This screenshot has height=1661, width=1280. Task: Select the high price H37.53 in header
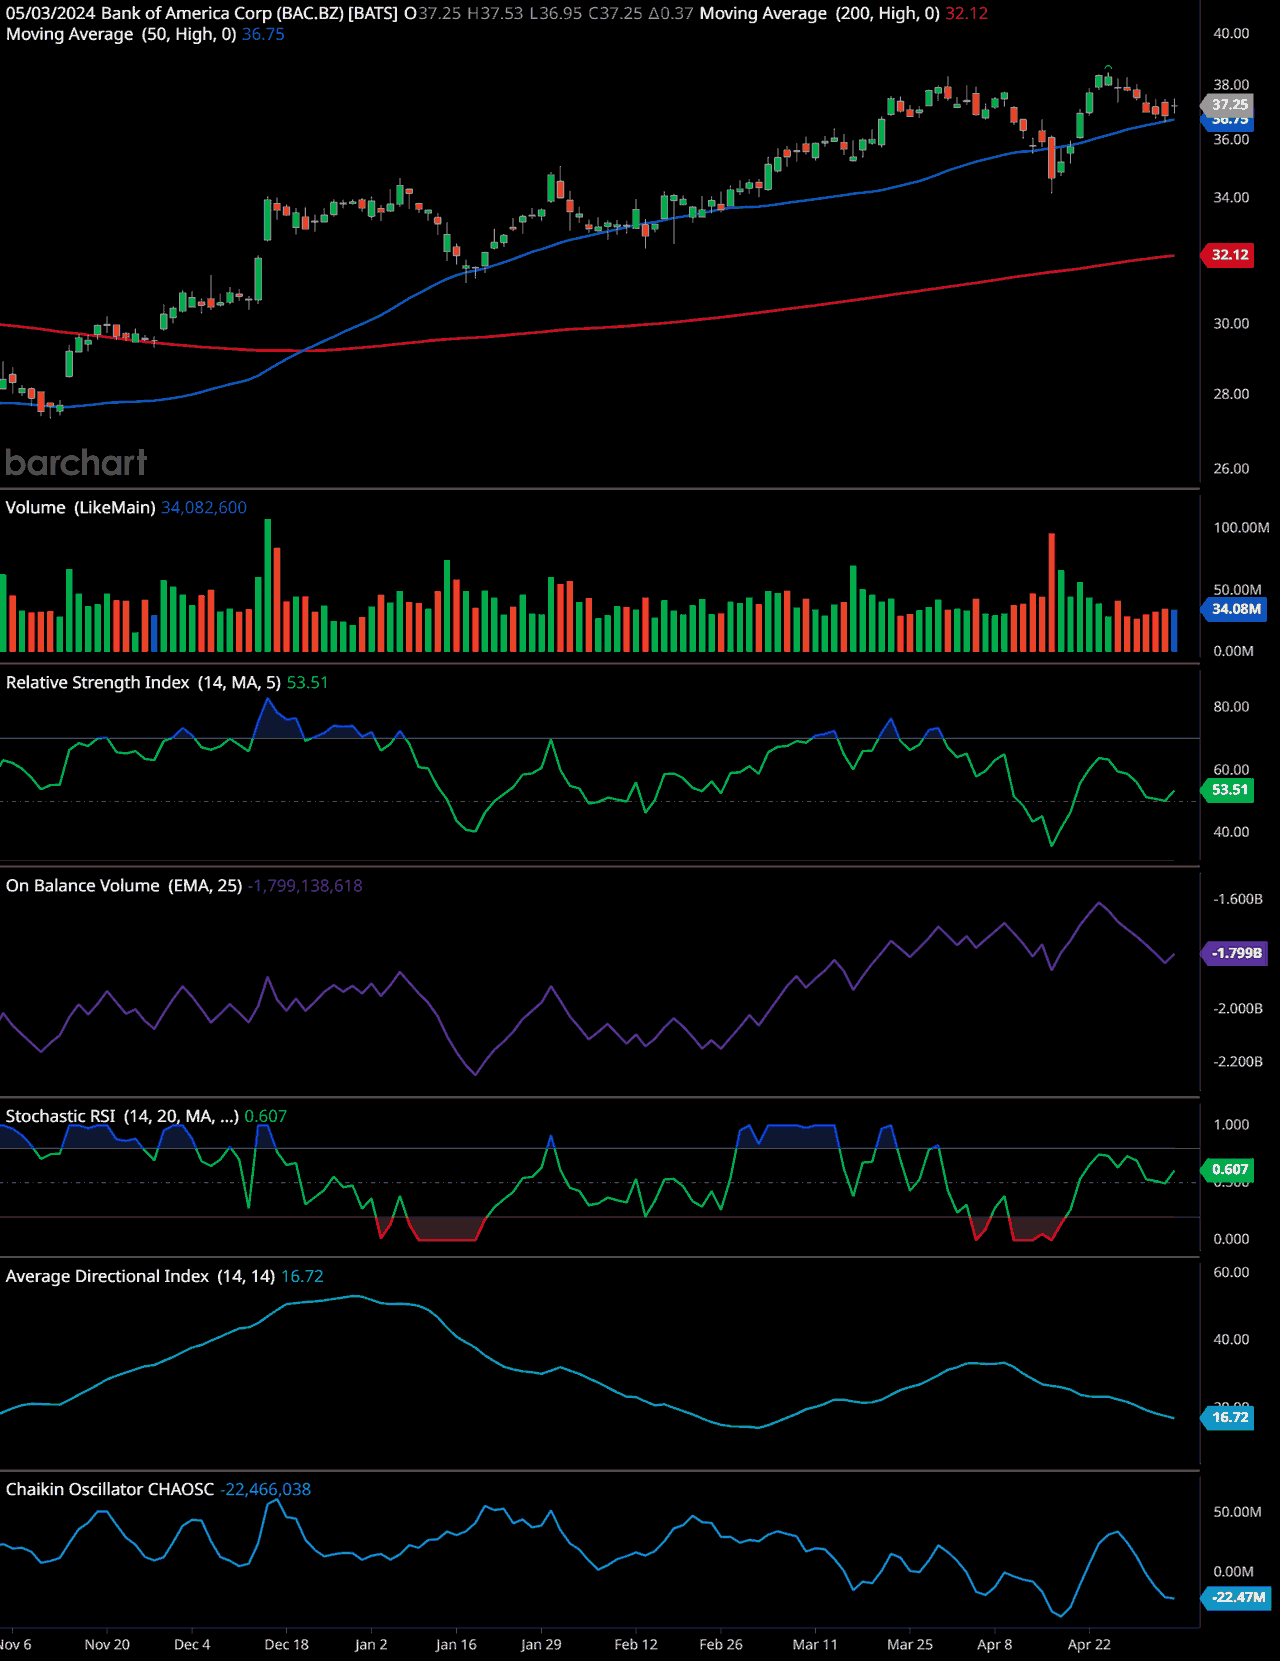point(495,14)
